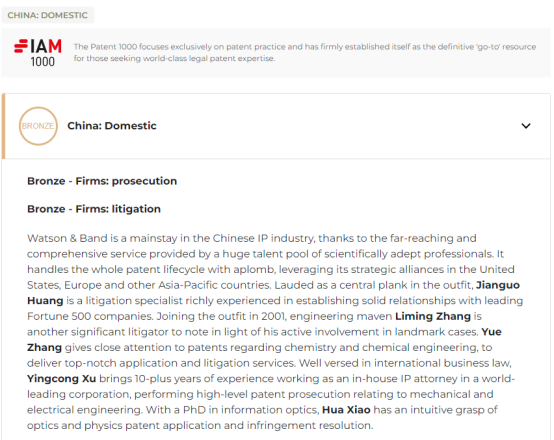Click the circular BRONZE badge icon
The width and height of the screenshot is (554, 440).
point(38,126)
